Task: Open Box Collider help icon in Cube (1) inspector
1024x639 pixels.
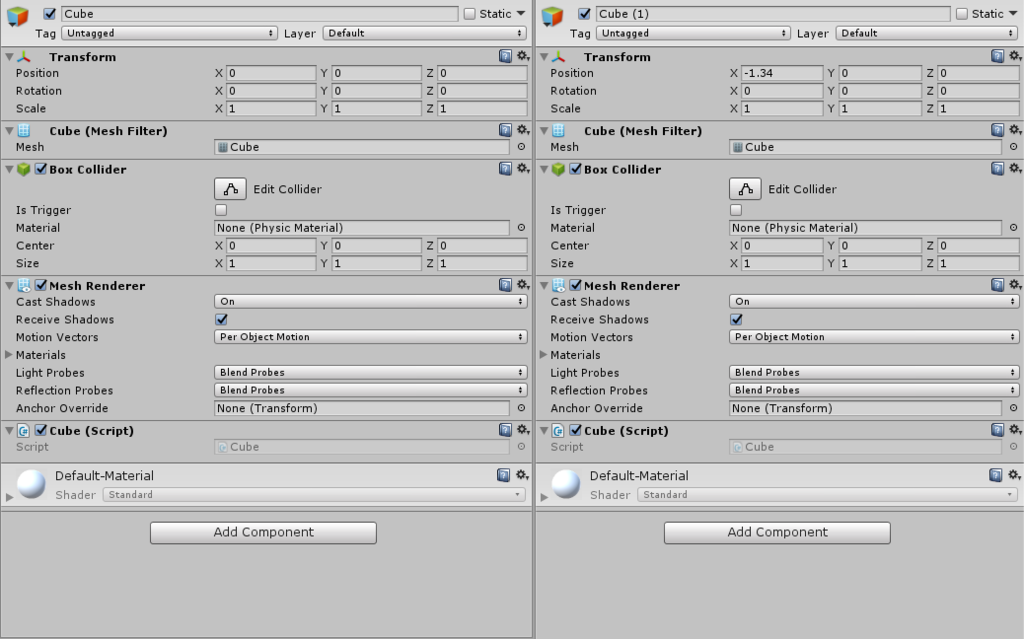Action: pos(997,169)
